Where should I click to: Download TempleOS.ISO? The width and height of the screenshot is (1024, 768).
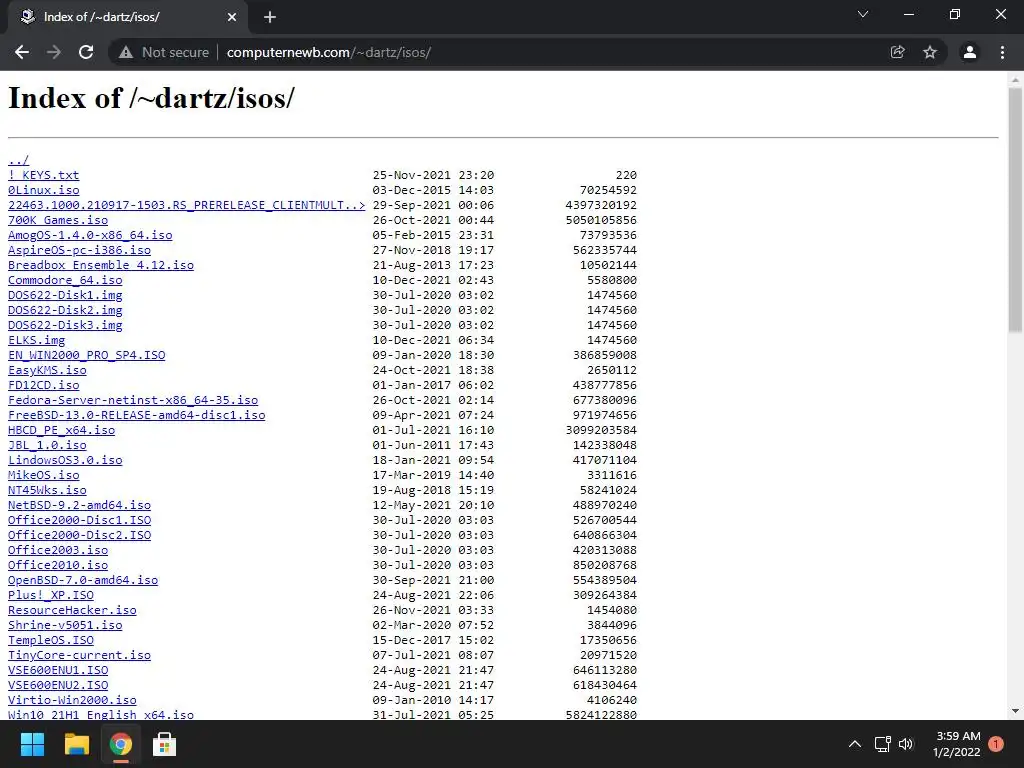(51, 641)
